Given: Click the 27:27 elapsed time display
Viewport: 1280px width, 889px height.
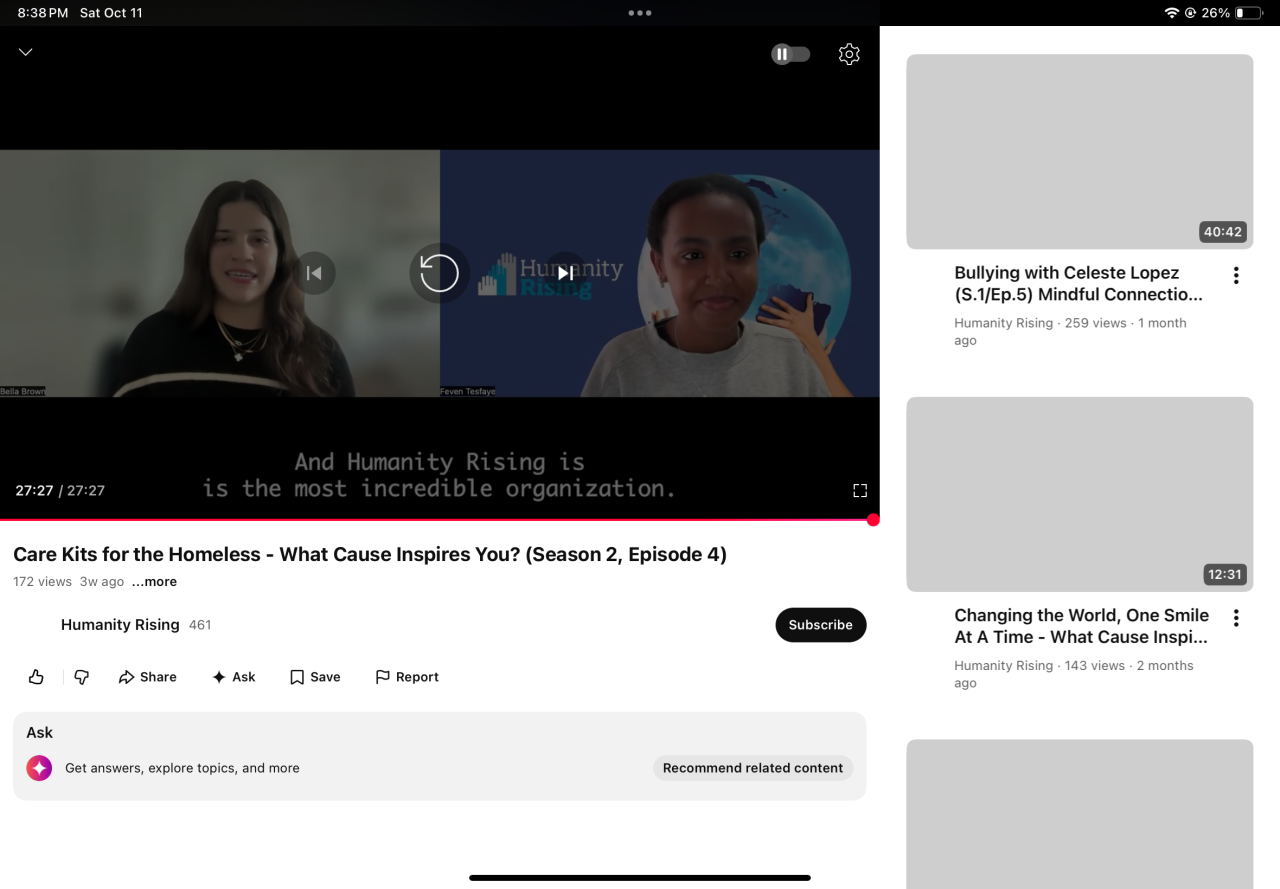Looking at the screenshot, I should tap(34, 490).
